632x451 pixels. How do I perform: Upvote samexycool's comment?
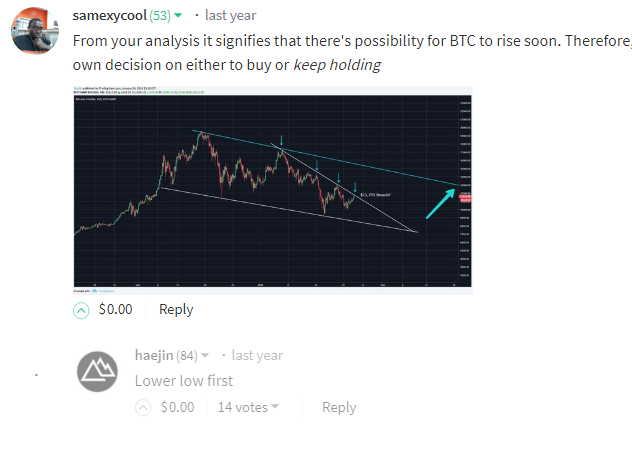(x=81, y=310)
